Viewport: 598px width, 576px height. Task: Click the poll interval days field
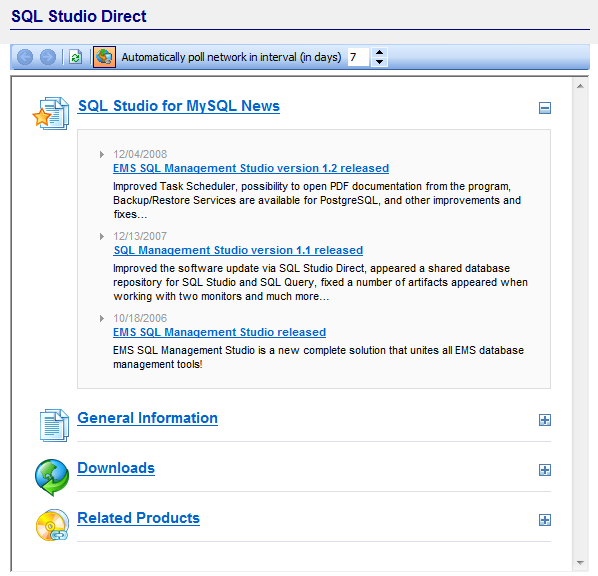point(358,57)
